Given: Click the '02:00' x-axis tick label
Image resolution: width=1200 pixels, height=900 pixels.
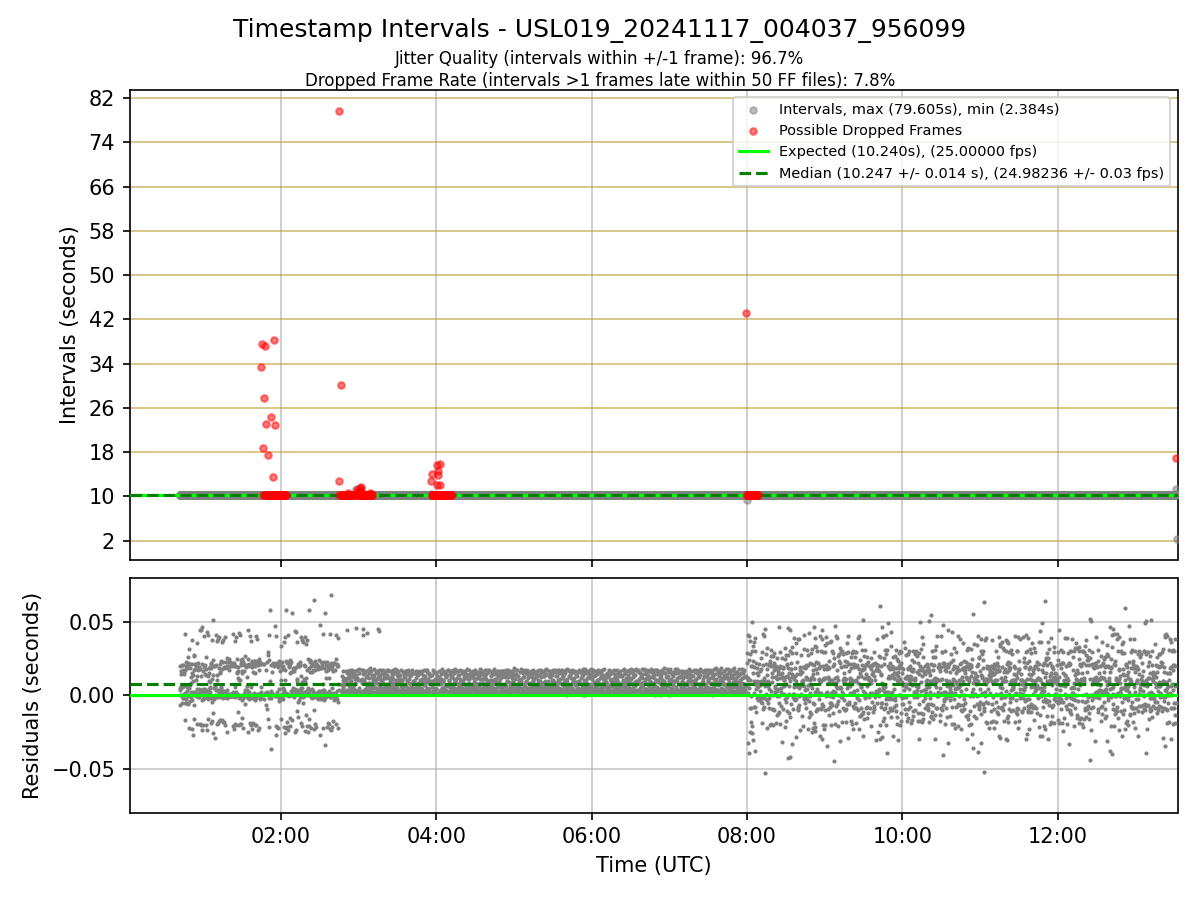Looking at the screenshot, I should click(280, 836).
